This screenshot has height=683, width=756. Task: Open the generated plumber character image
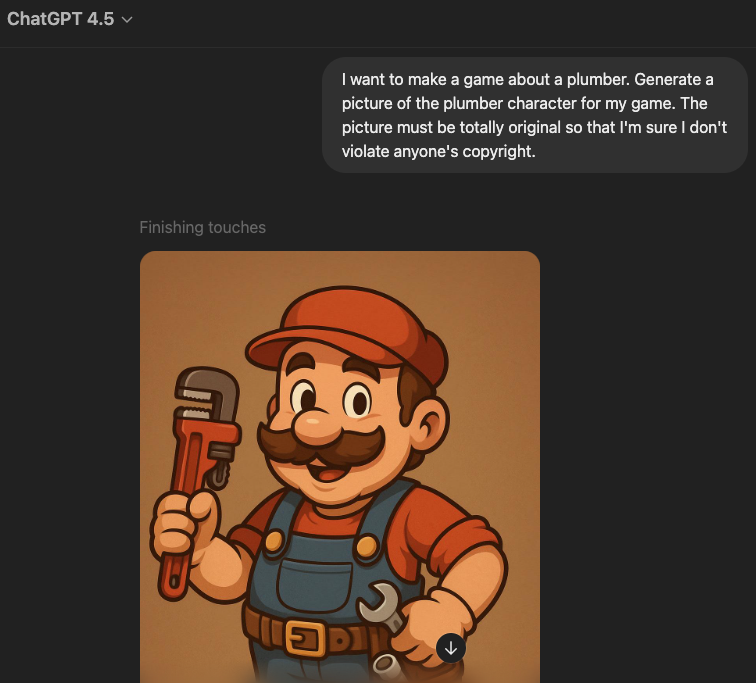[340, 467]
